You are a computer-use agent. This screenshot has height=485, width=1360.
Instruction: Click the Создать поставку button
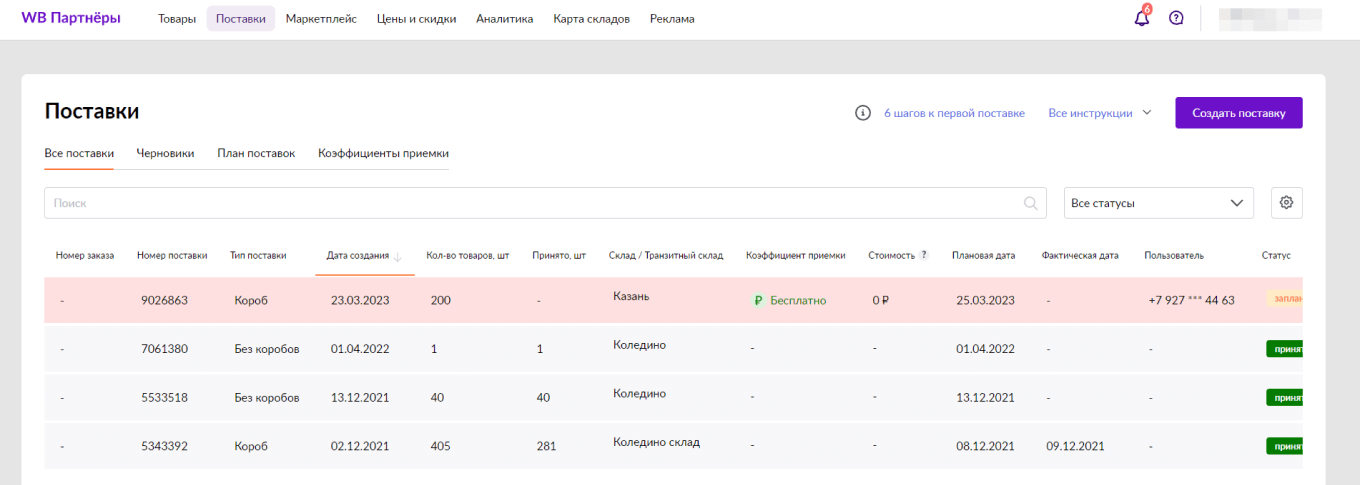pyautogui.click(x=1239, y=113)
